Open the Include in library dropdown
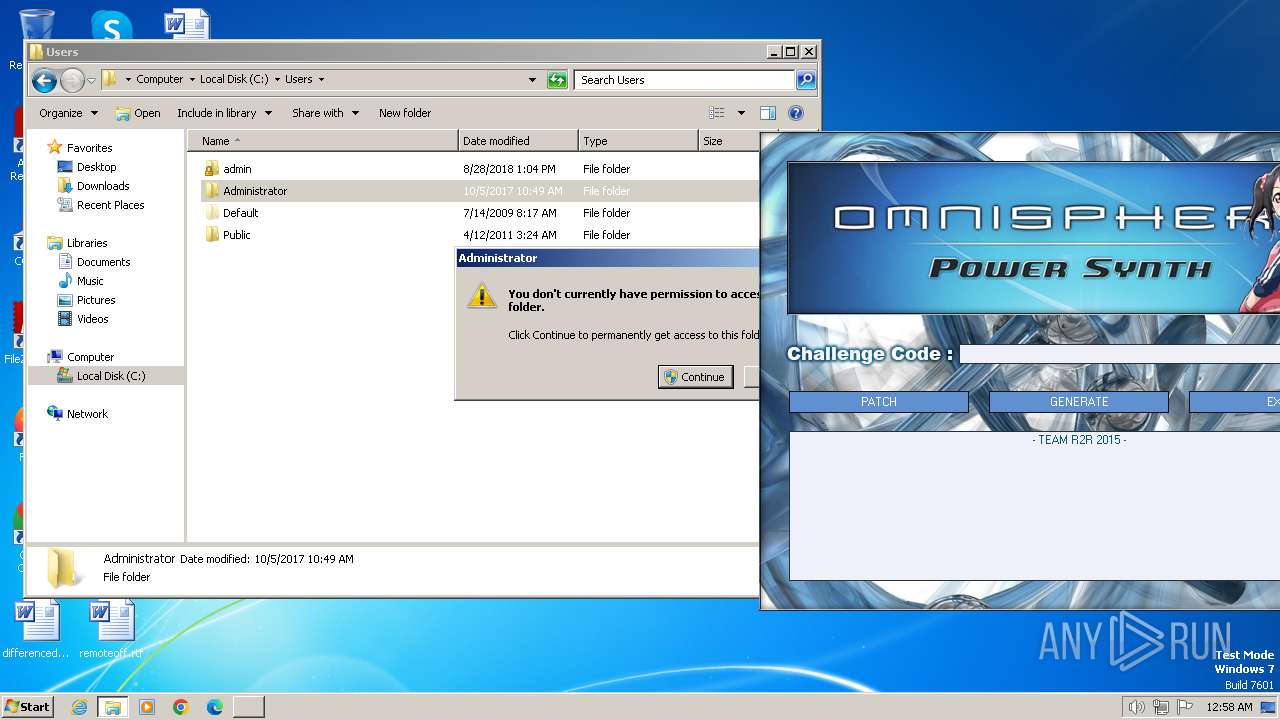Image resolution: width=1280 pixels, height=720 pixels. [x=225, y=113]
